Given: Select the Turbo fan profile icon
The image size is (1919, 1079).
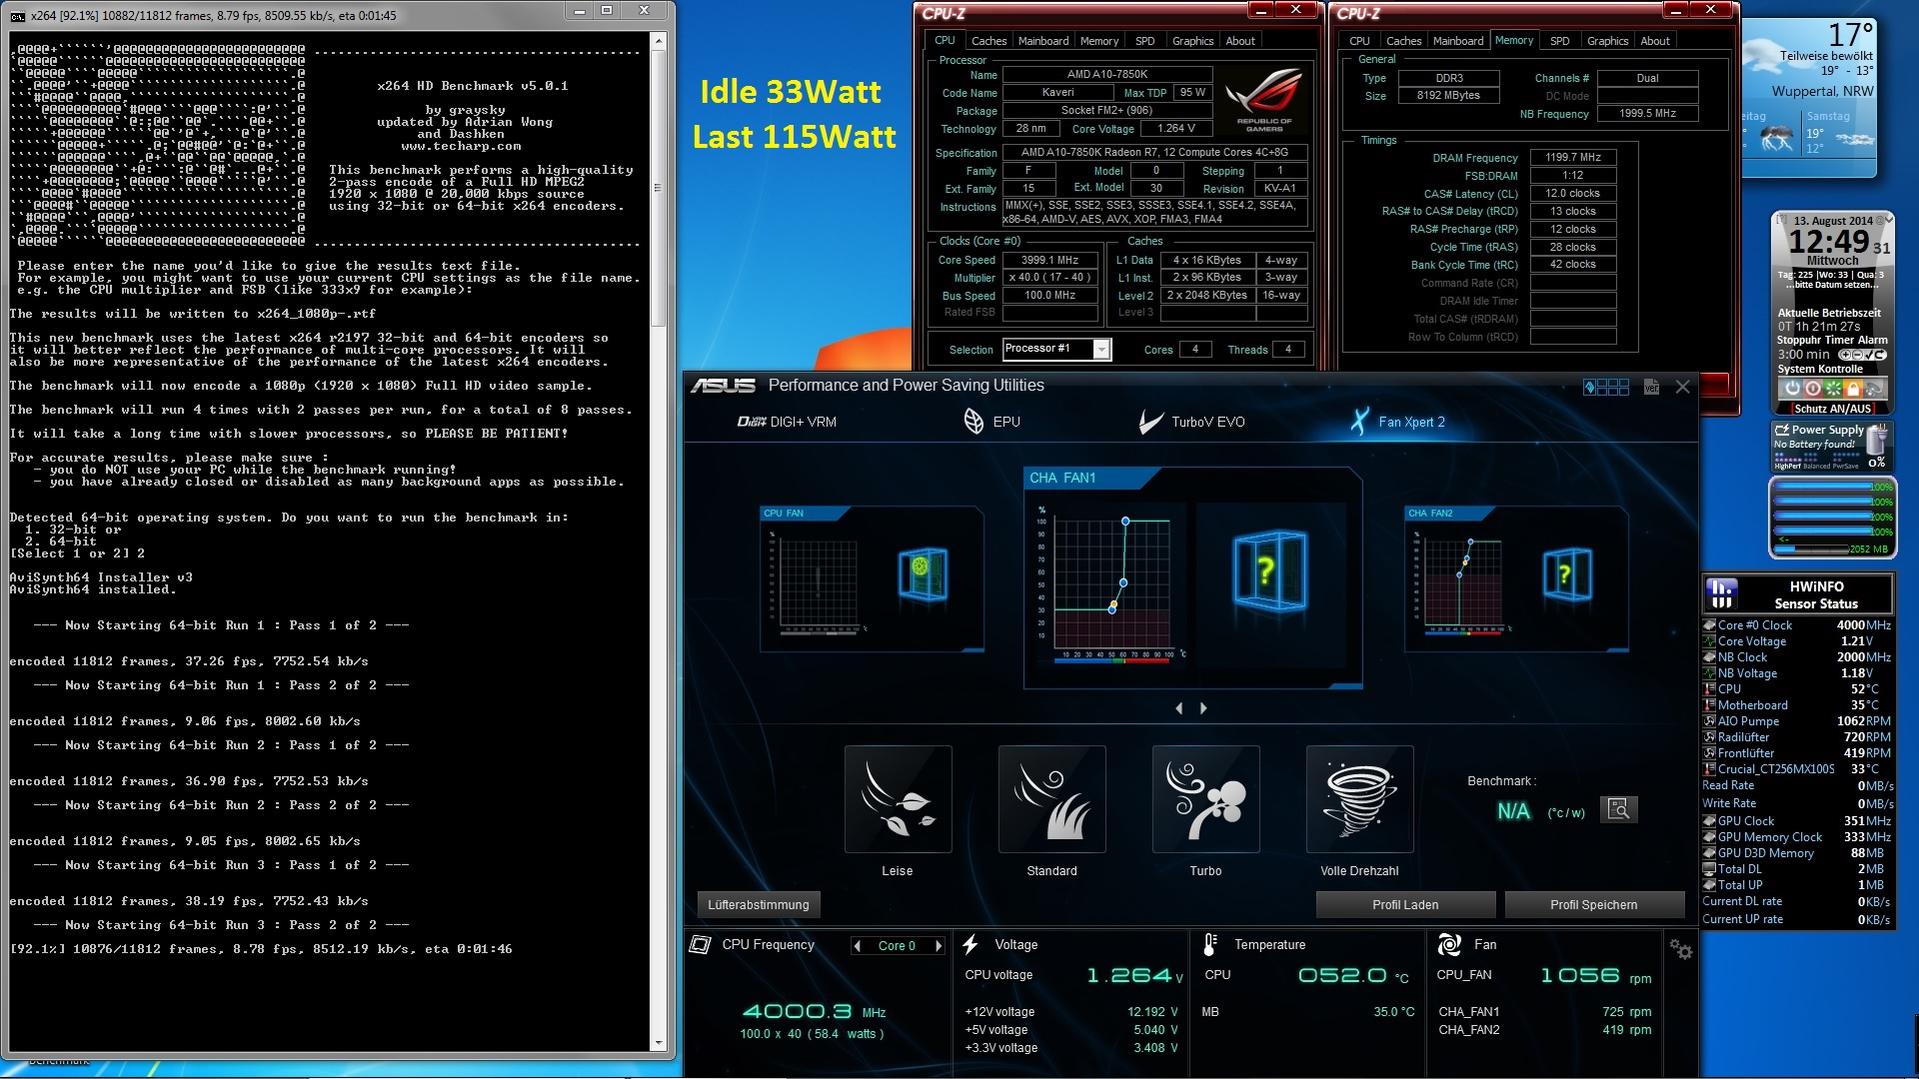Looking at the screenshot, I should (x=1206, y=799).
